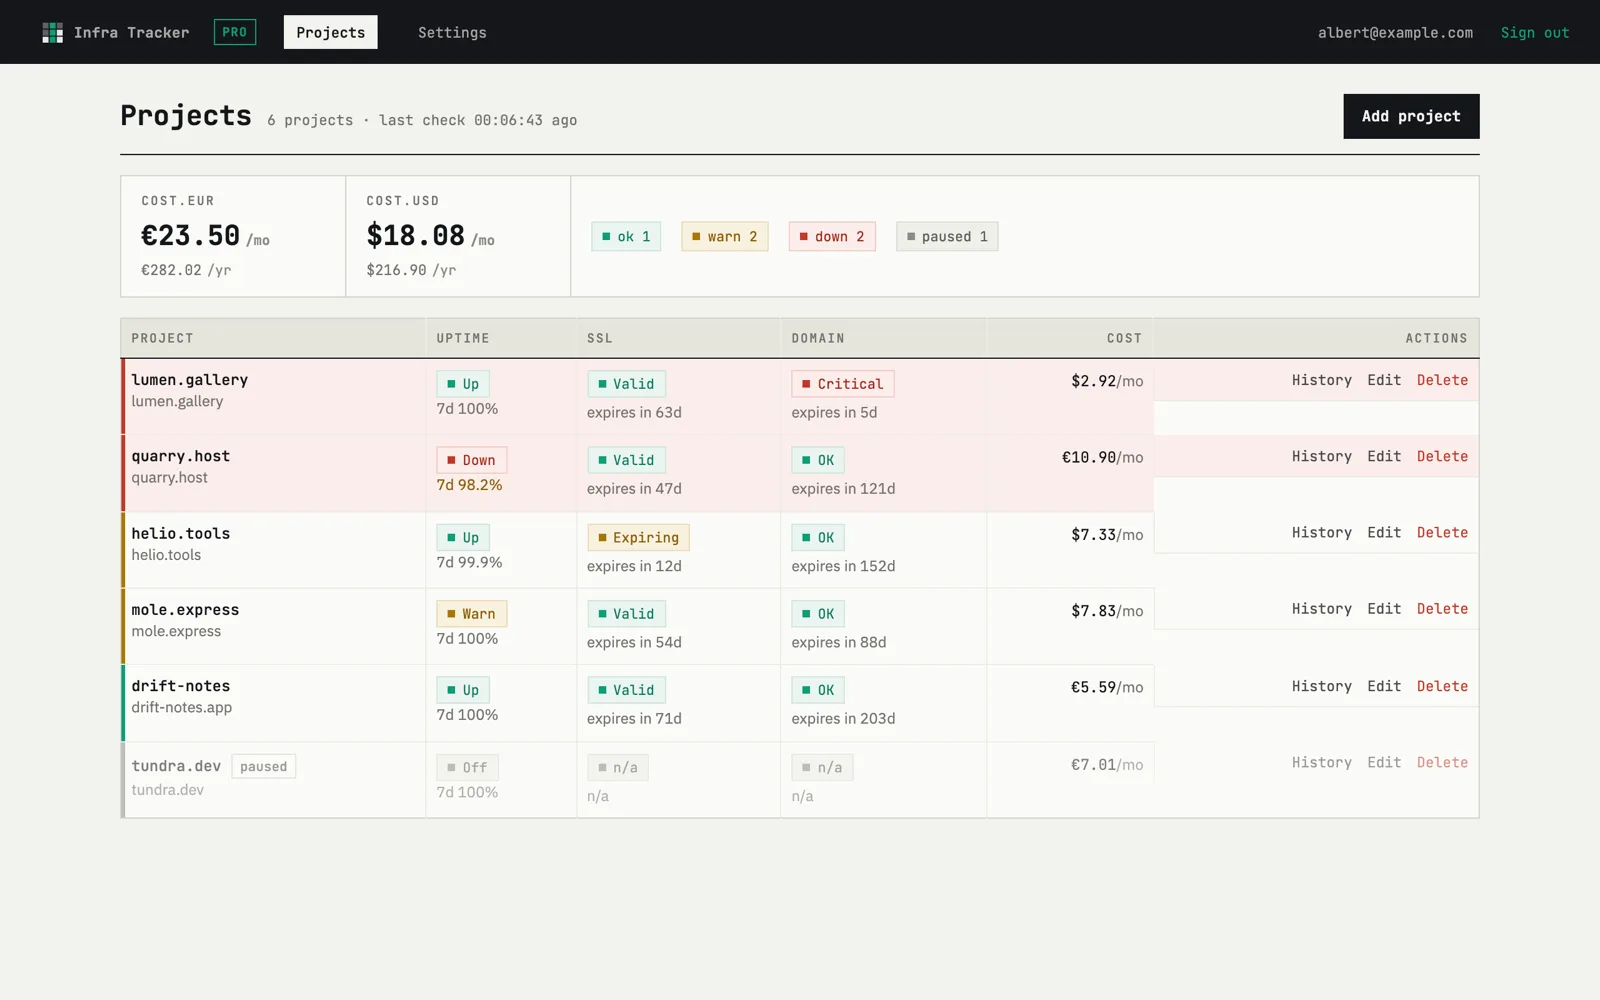Click the Up uptime badge for lumen.gallery
Image resolution: width=1600 pixels, height=1000 pixels.
[463, 384]
